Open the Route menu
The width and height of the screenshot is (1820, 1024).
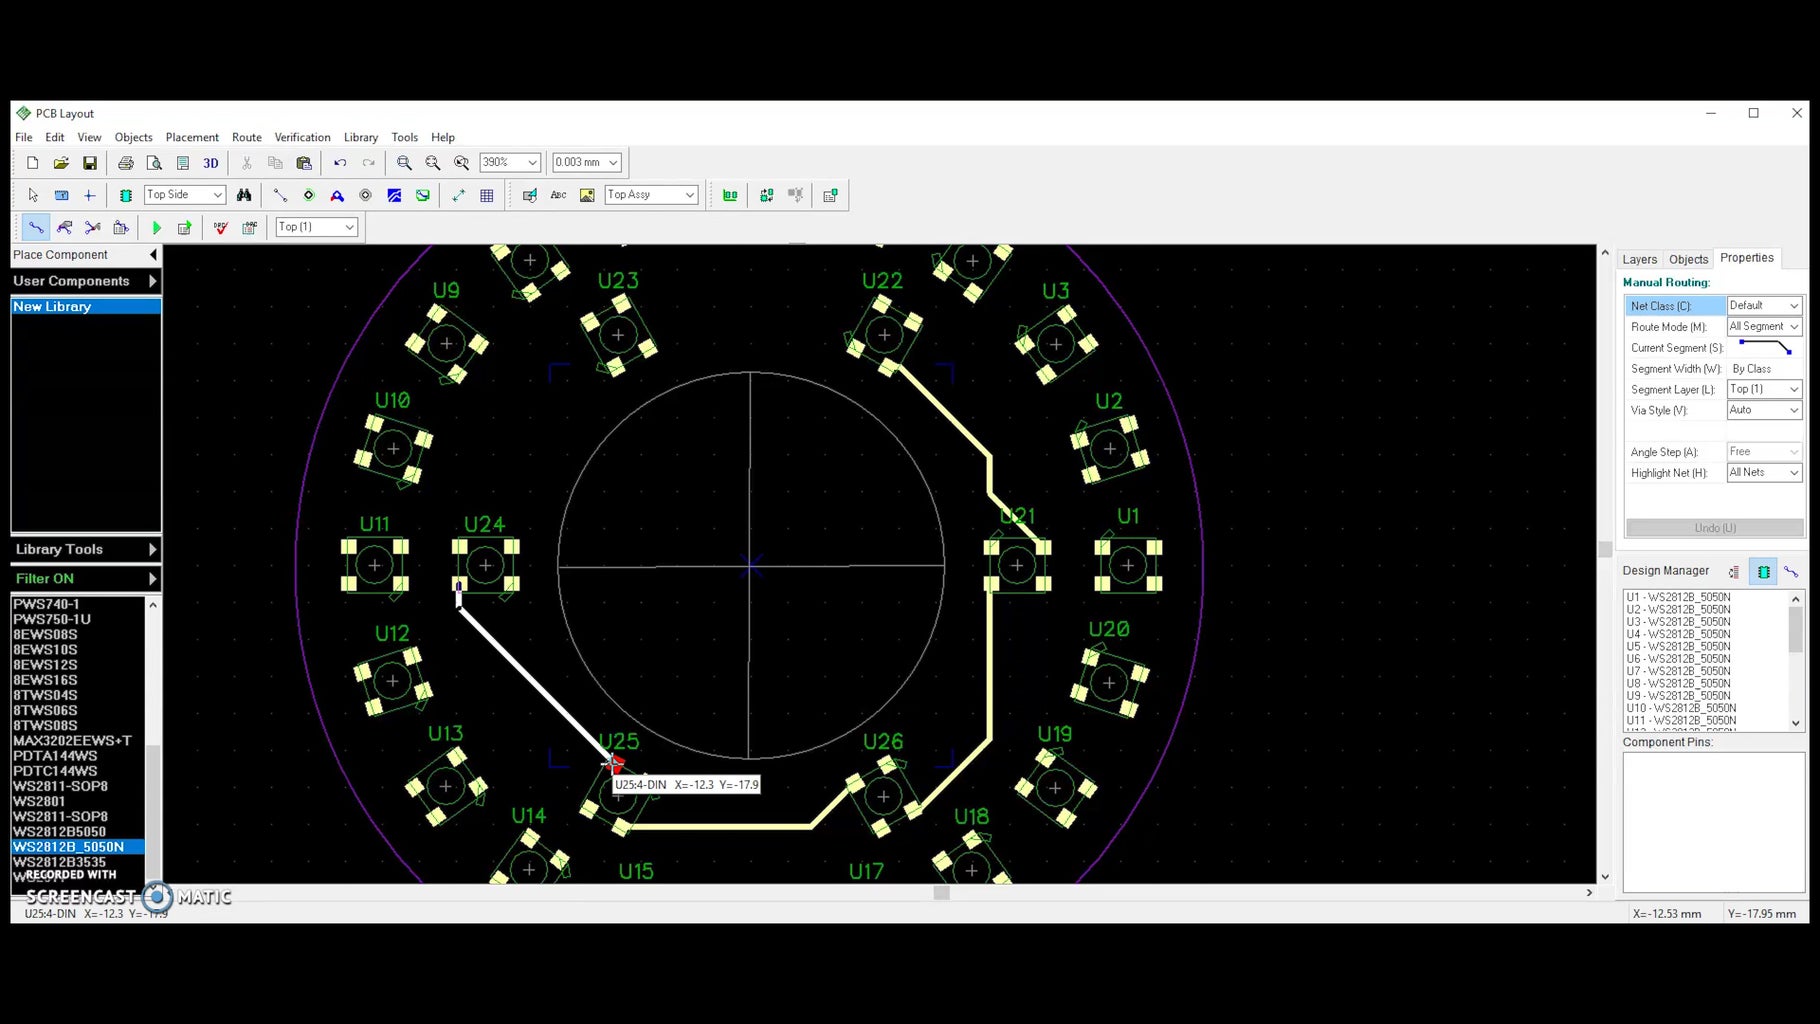(246, 137)
